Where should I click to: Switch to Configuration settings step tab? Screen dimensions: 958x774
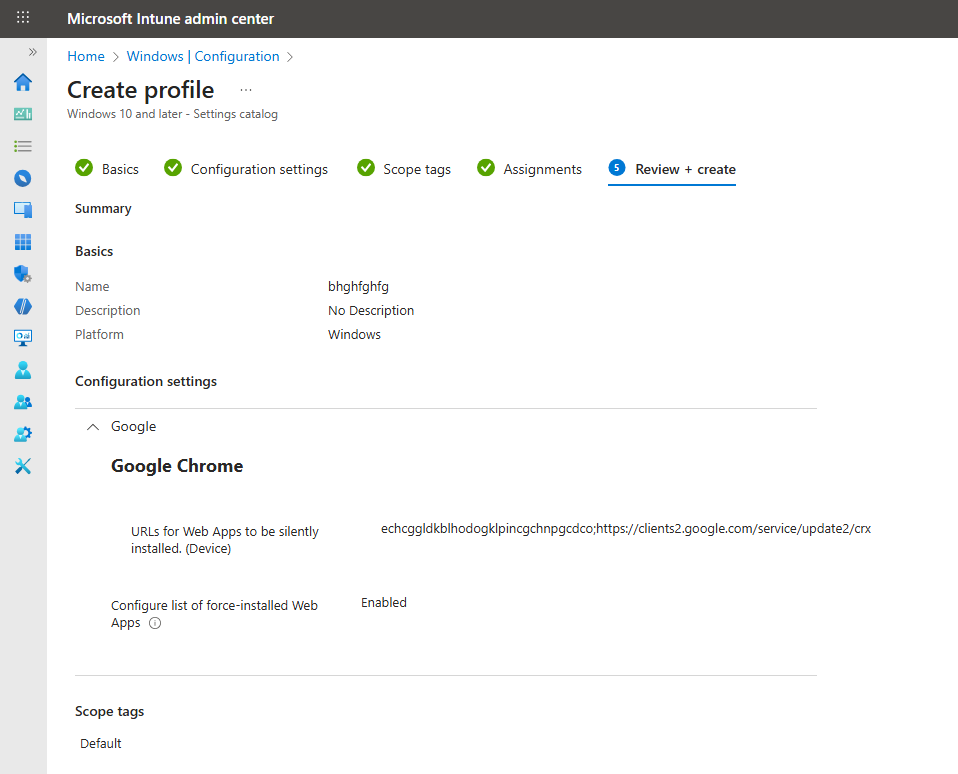pos(246,169)
